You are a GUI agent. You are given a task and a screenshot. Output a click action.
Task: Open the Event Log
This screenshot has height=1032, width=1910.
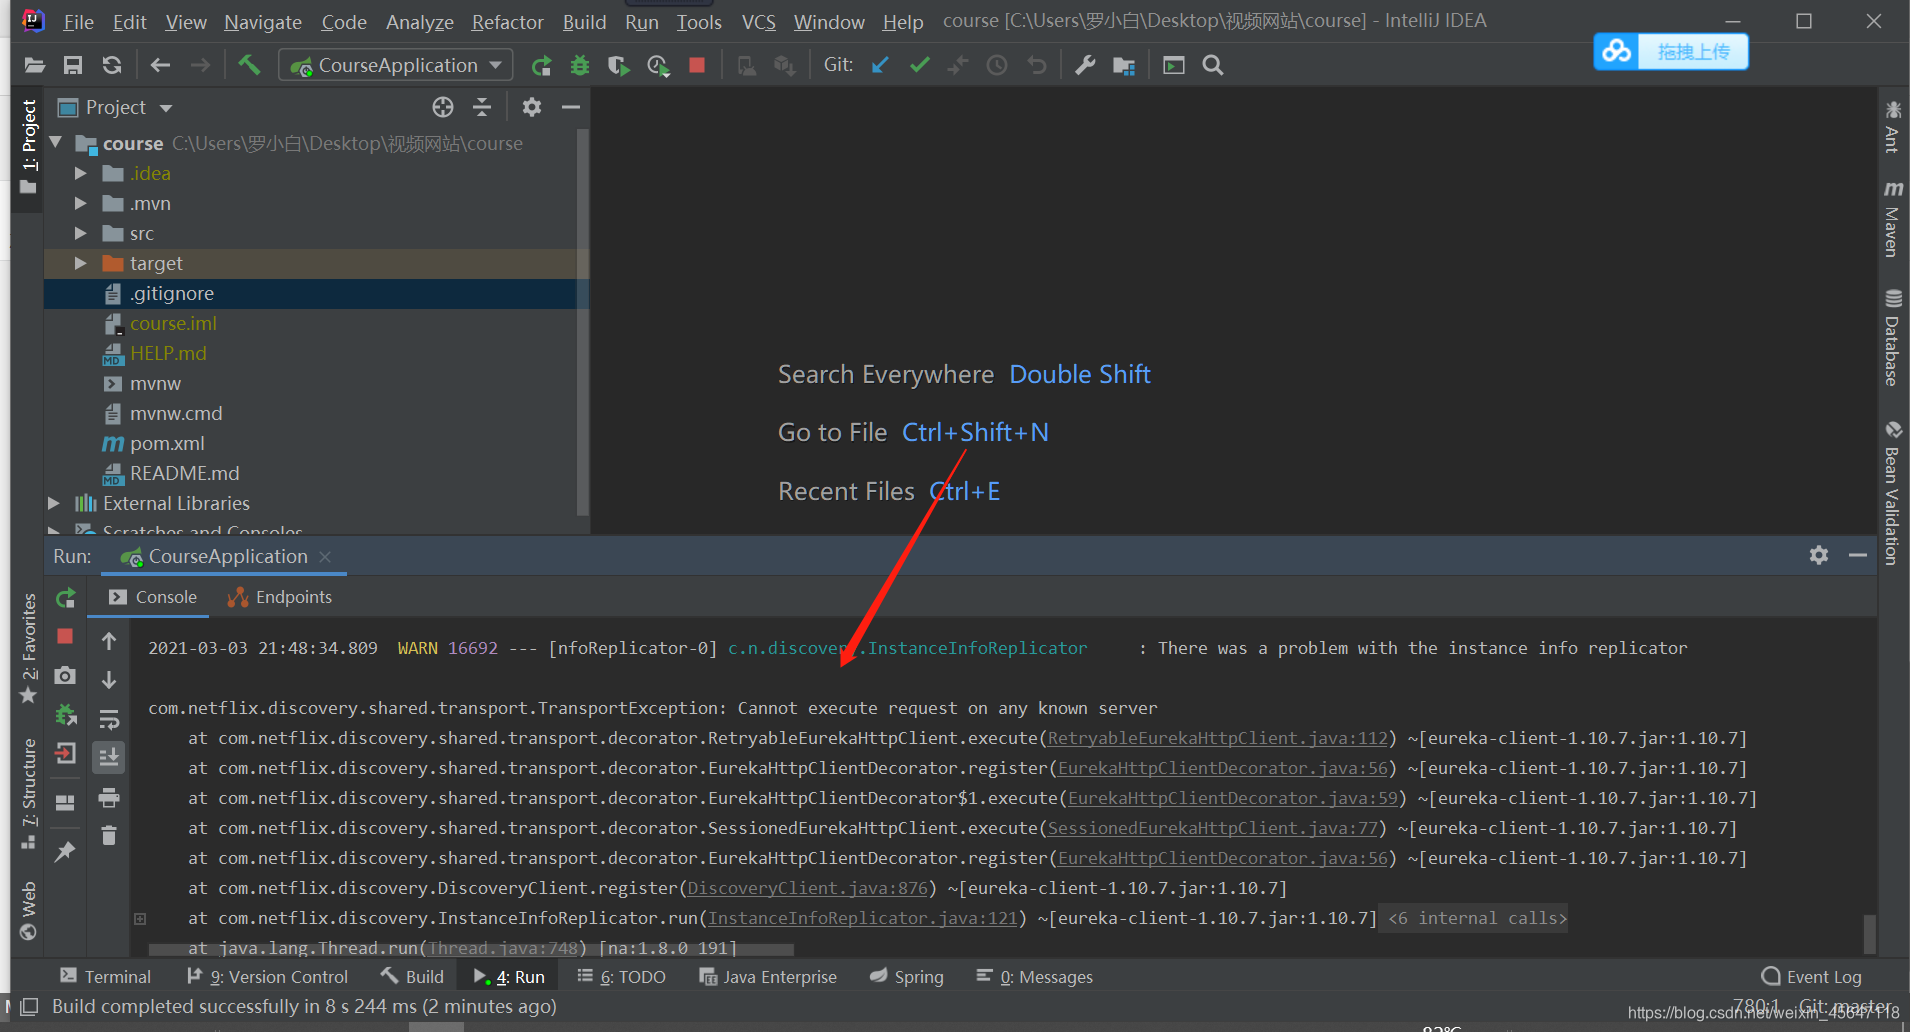[1812, 977]
